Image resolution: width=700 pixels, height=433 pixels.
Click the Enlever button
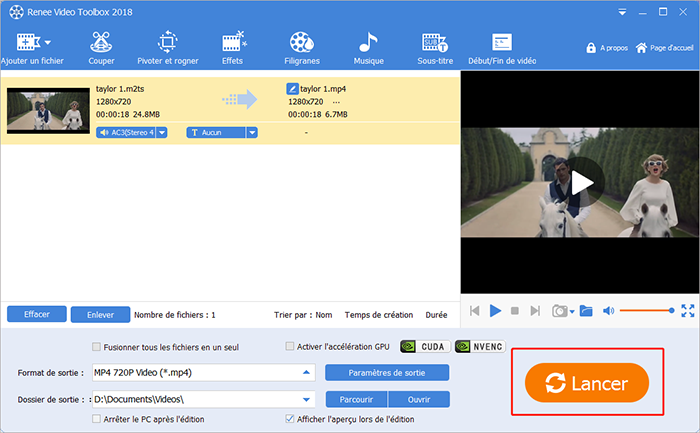pyautogui.click(x=100, y=315)
